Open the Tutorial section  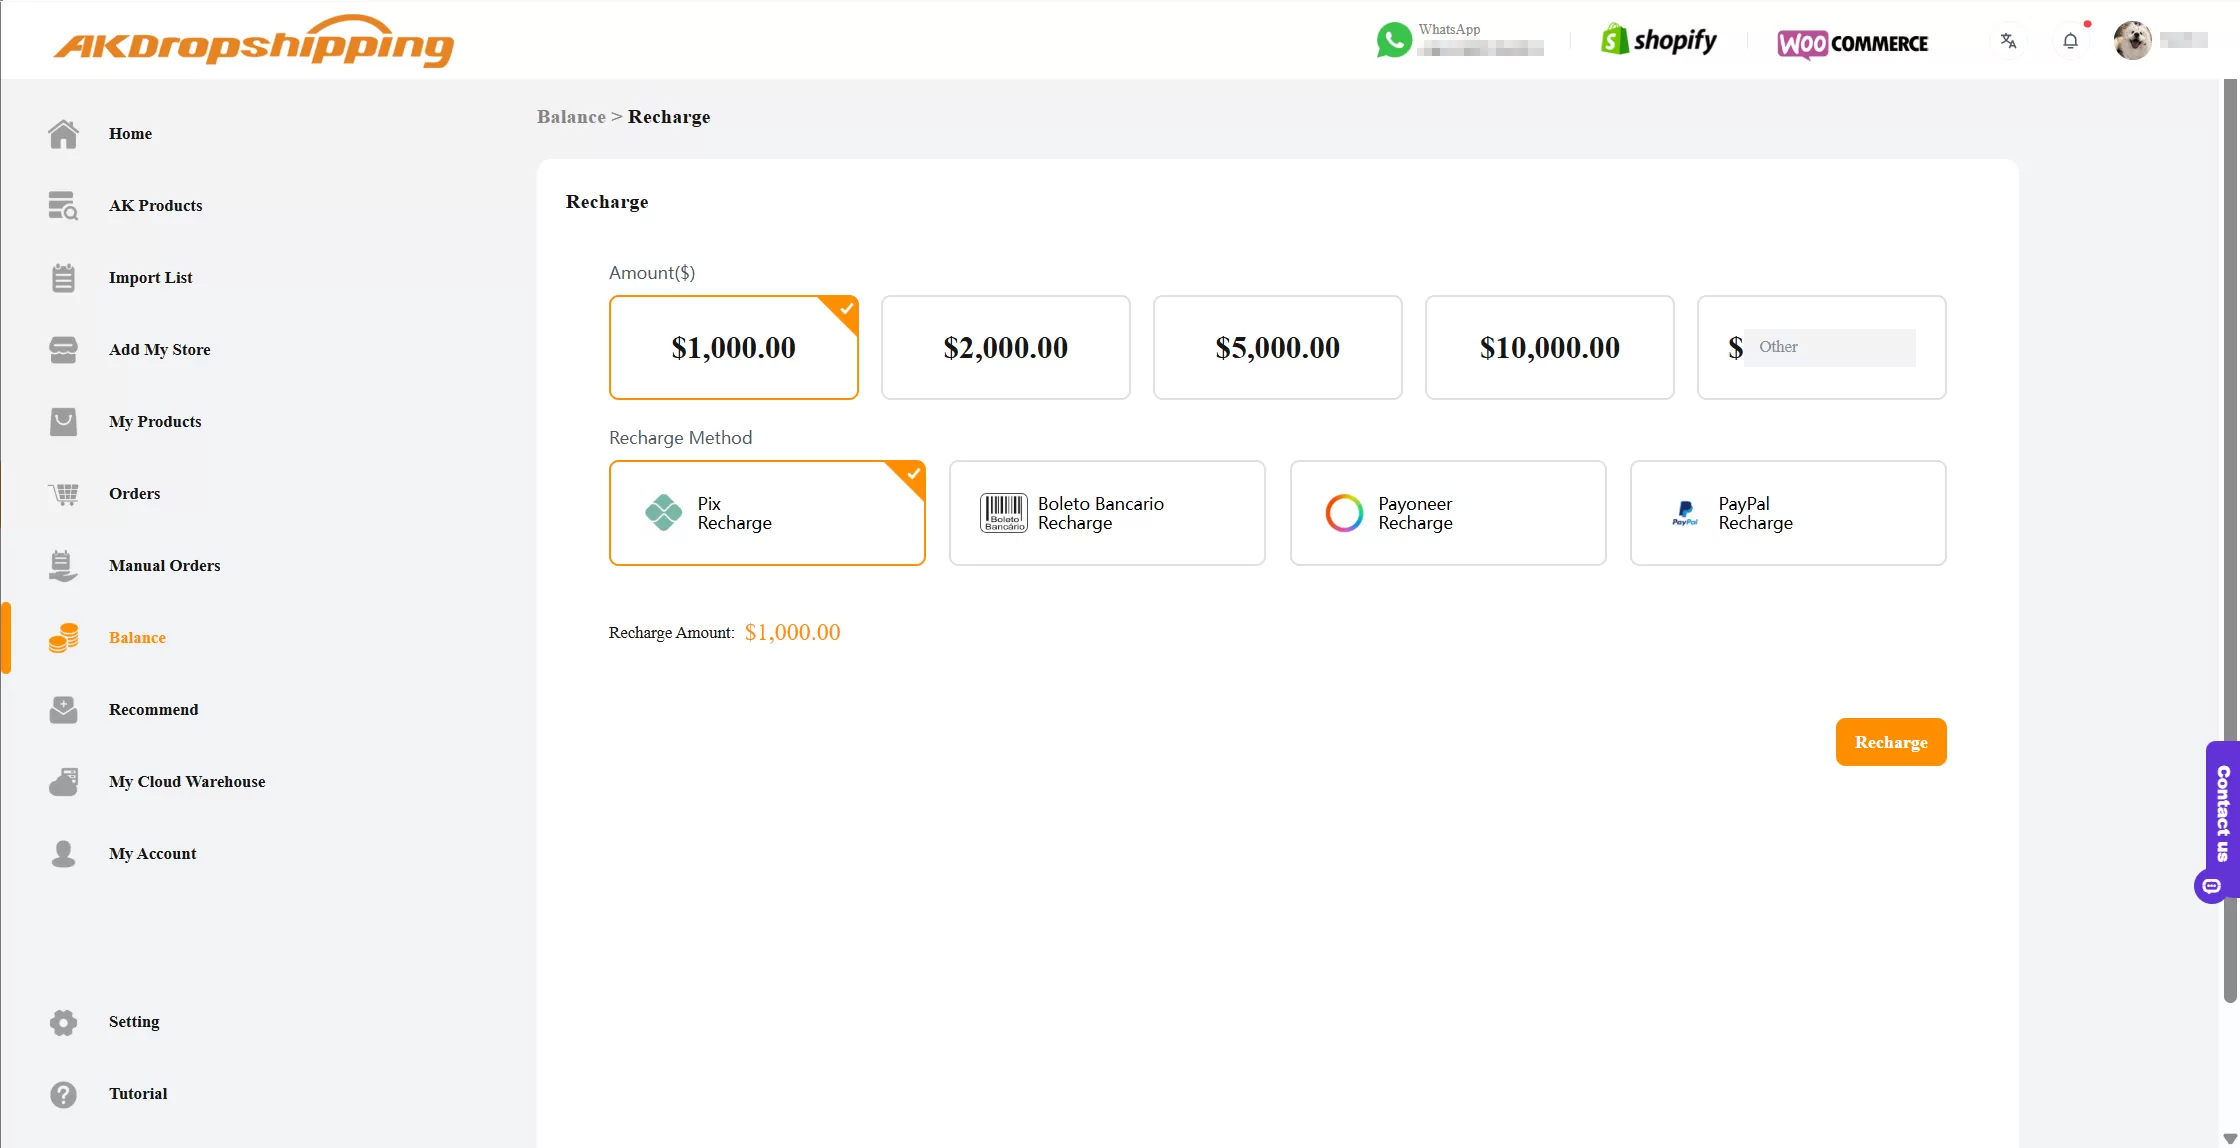click(138, 1093)
